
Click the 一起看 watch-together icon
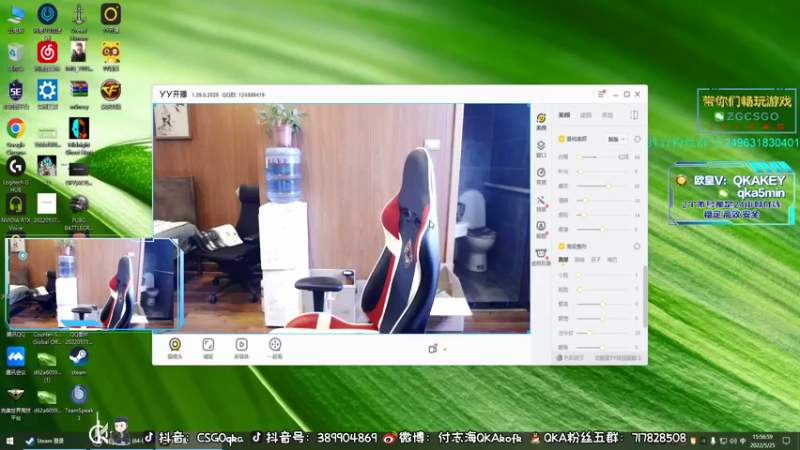click(275, 348)
